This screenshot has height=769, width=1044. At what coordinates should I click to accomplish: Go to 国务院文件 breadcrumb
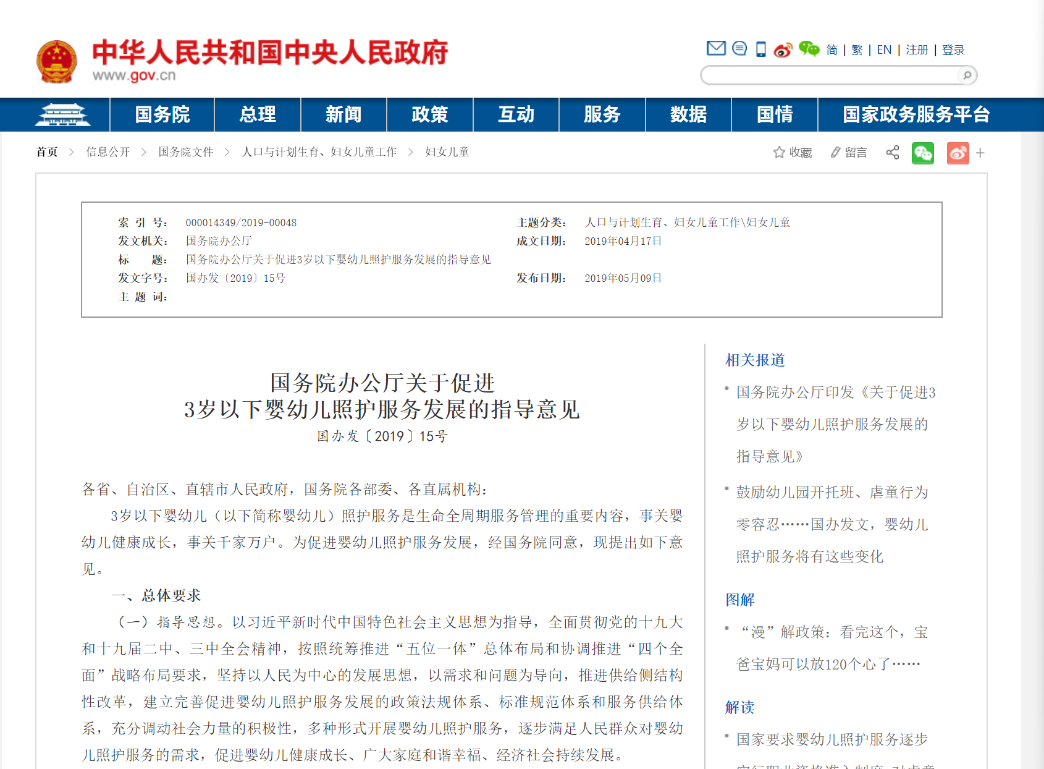186,152
